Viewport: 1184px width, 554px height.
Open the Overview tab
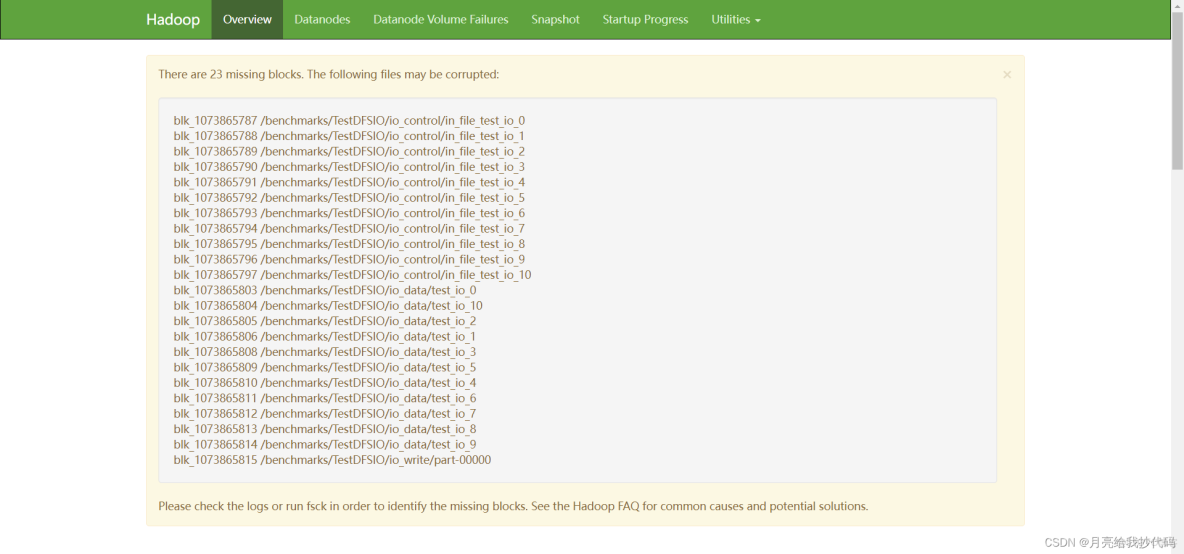coord(247,20)
